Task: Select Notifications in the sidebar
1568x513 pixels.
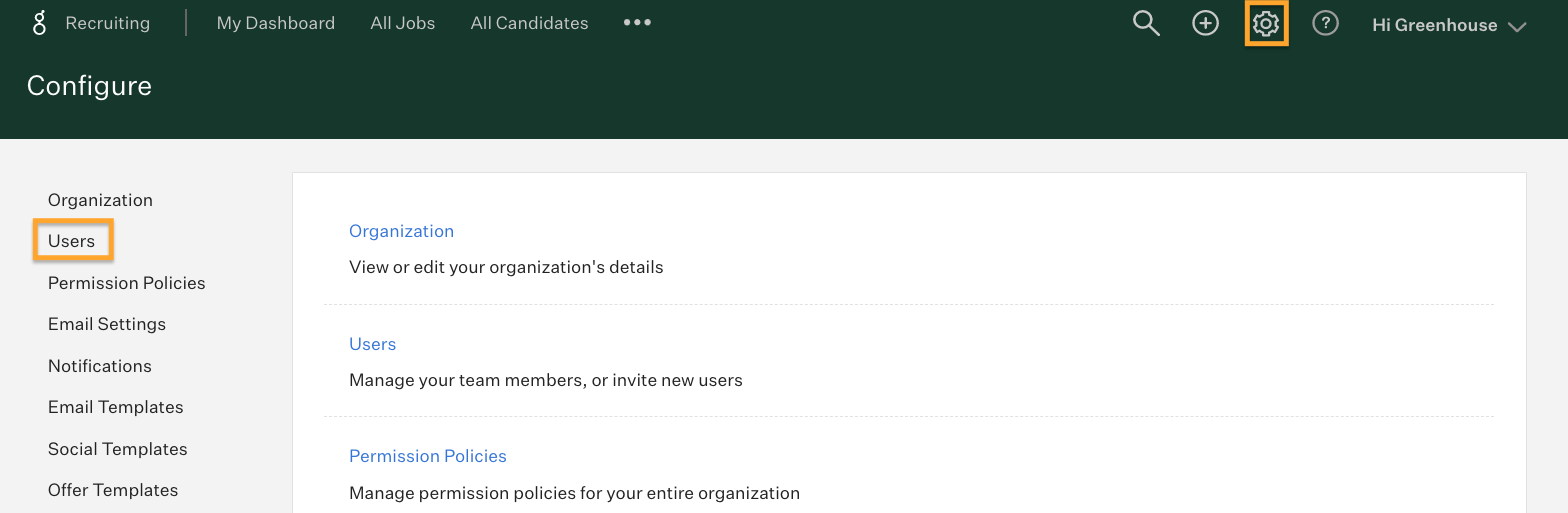Action: click(100, 366)
